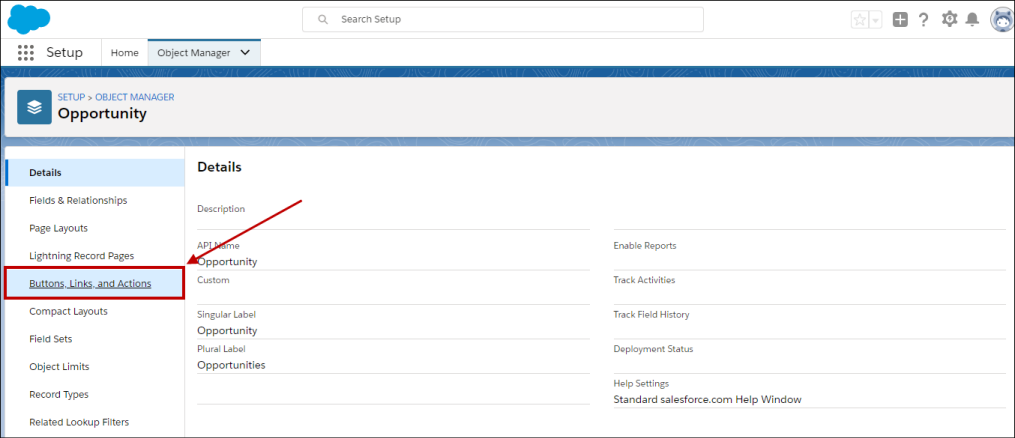This screenshot has height=438, width=1015.
Task: Click the favorites star icon
Action: click(859, 20)
